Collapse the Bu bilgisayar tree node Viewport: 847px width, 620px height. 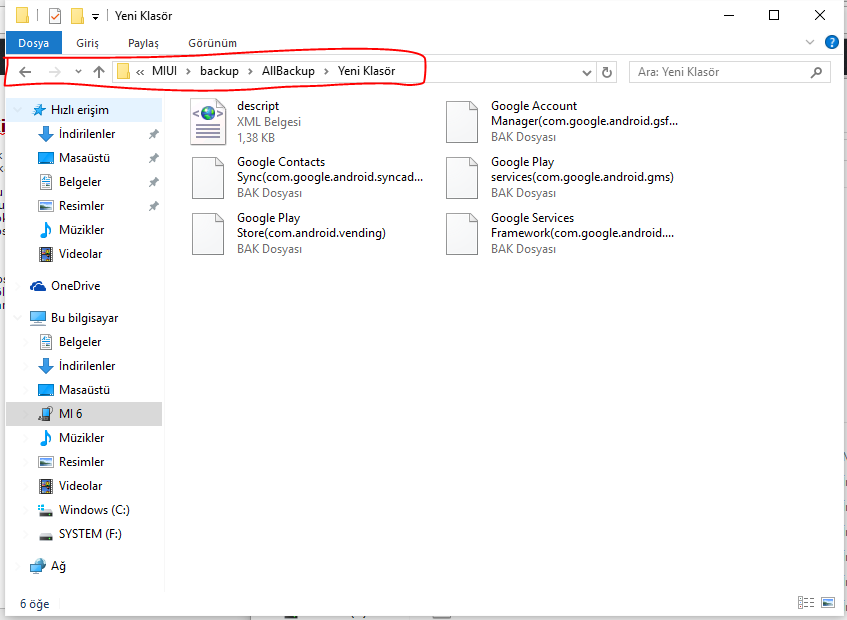[x=18, y=318]
